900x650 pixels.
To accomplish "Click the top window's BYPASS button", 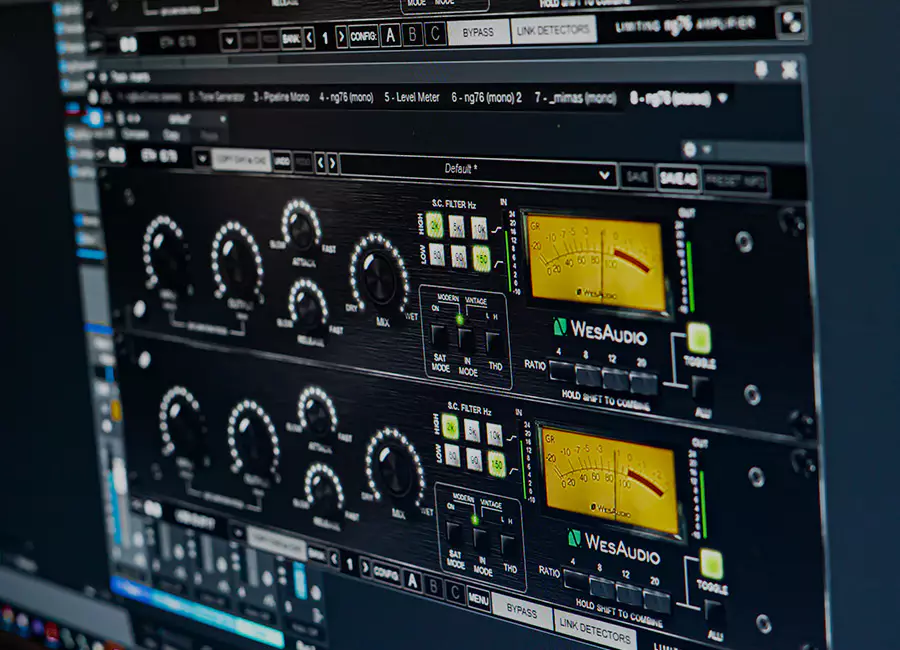I will coord(478,32).
